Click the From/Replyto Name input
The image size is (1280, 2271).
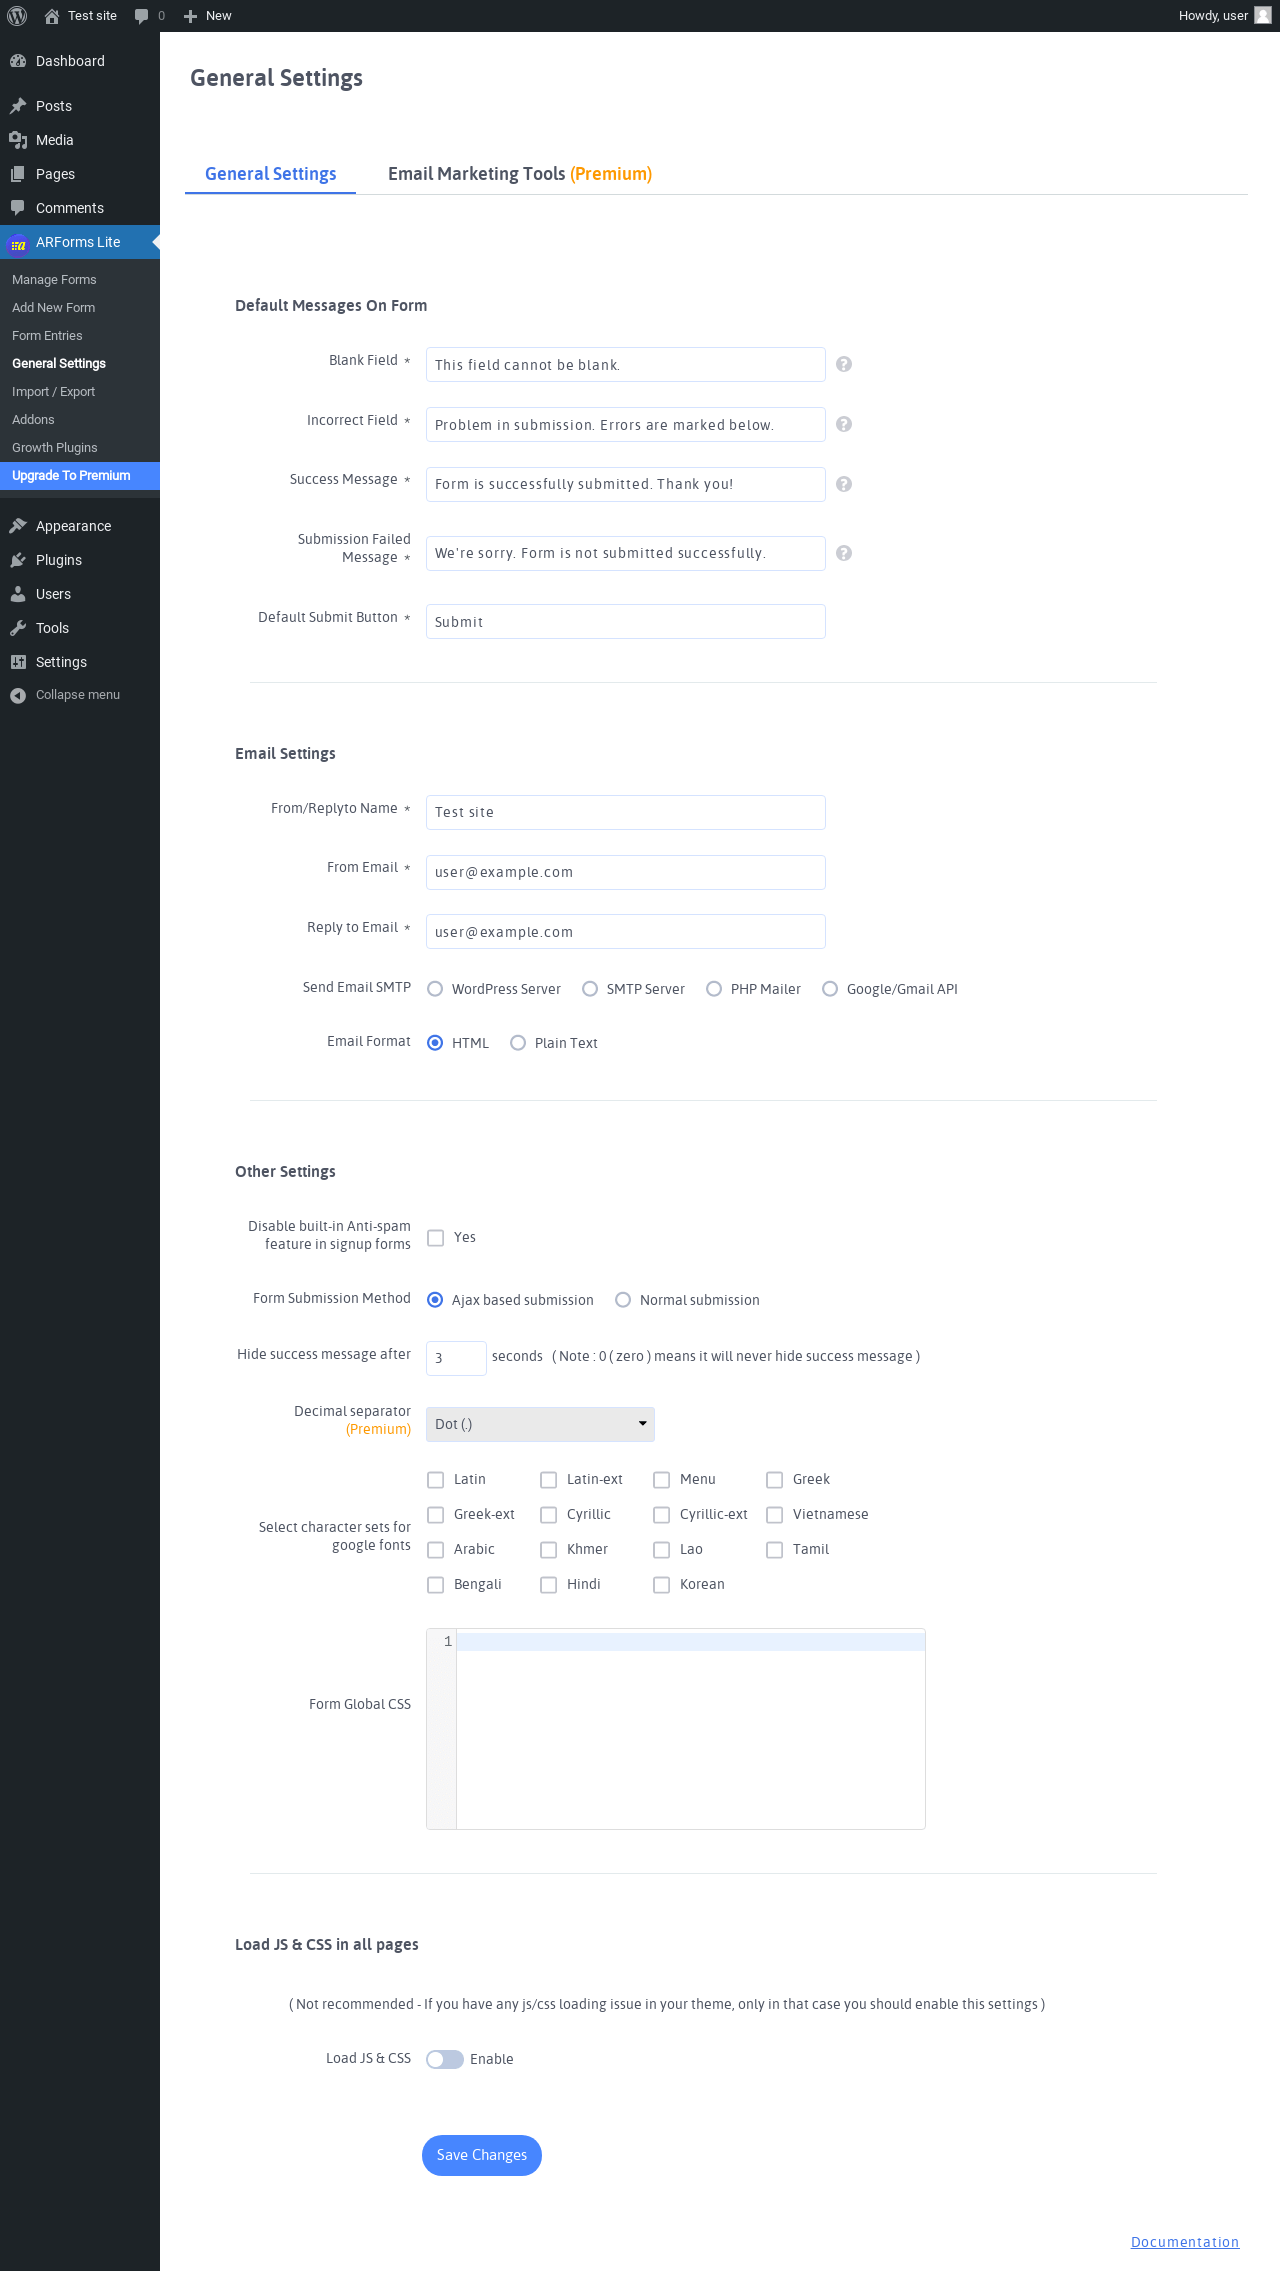click(626, 812)
